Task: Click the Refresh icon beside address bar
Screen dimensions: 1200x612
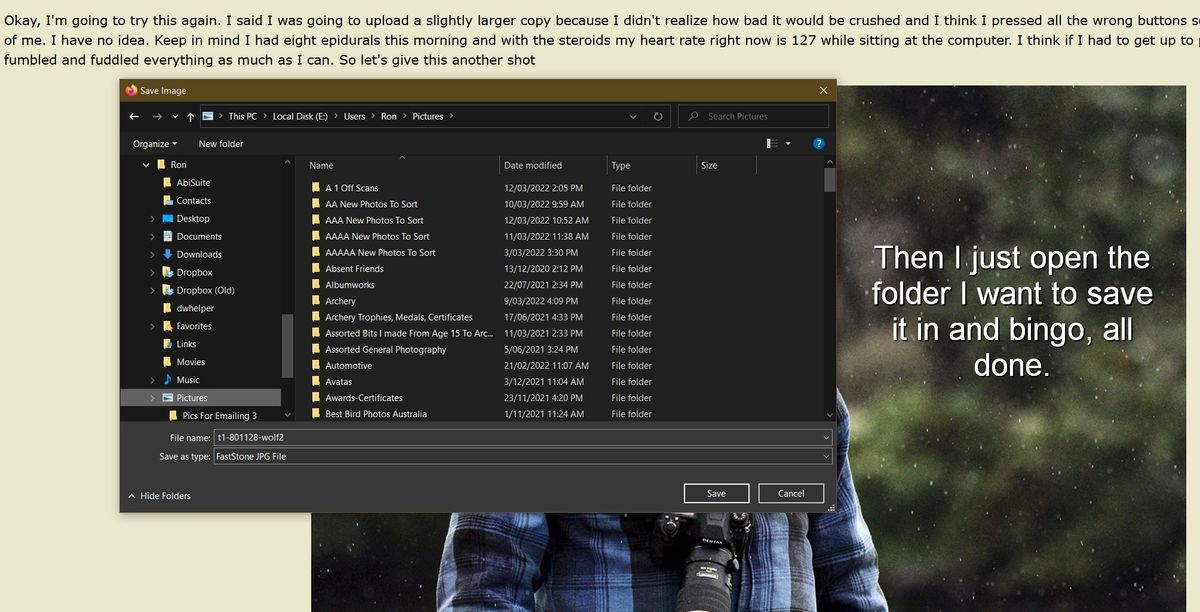Action: click(658, 116)
